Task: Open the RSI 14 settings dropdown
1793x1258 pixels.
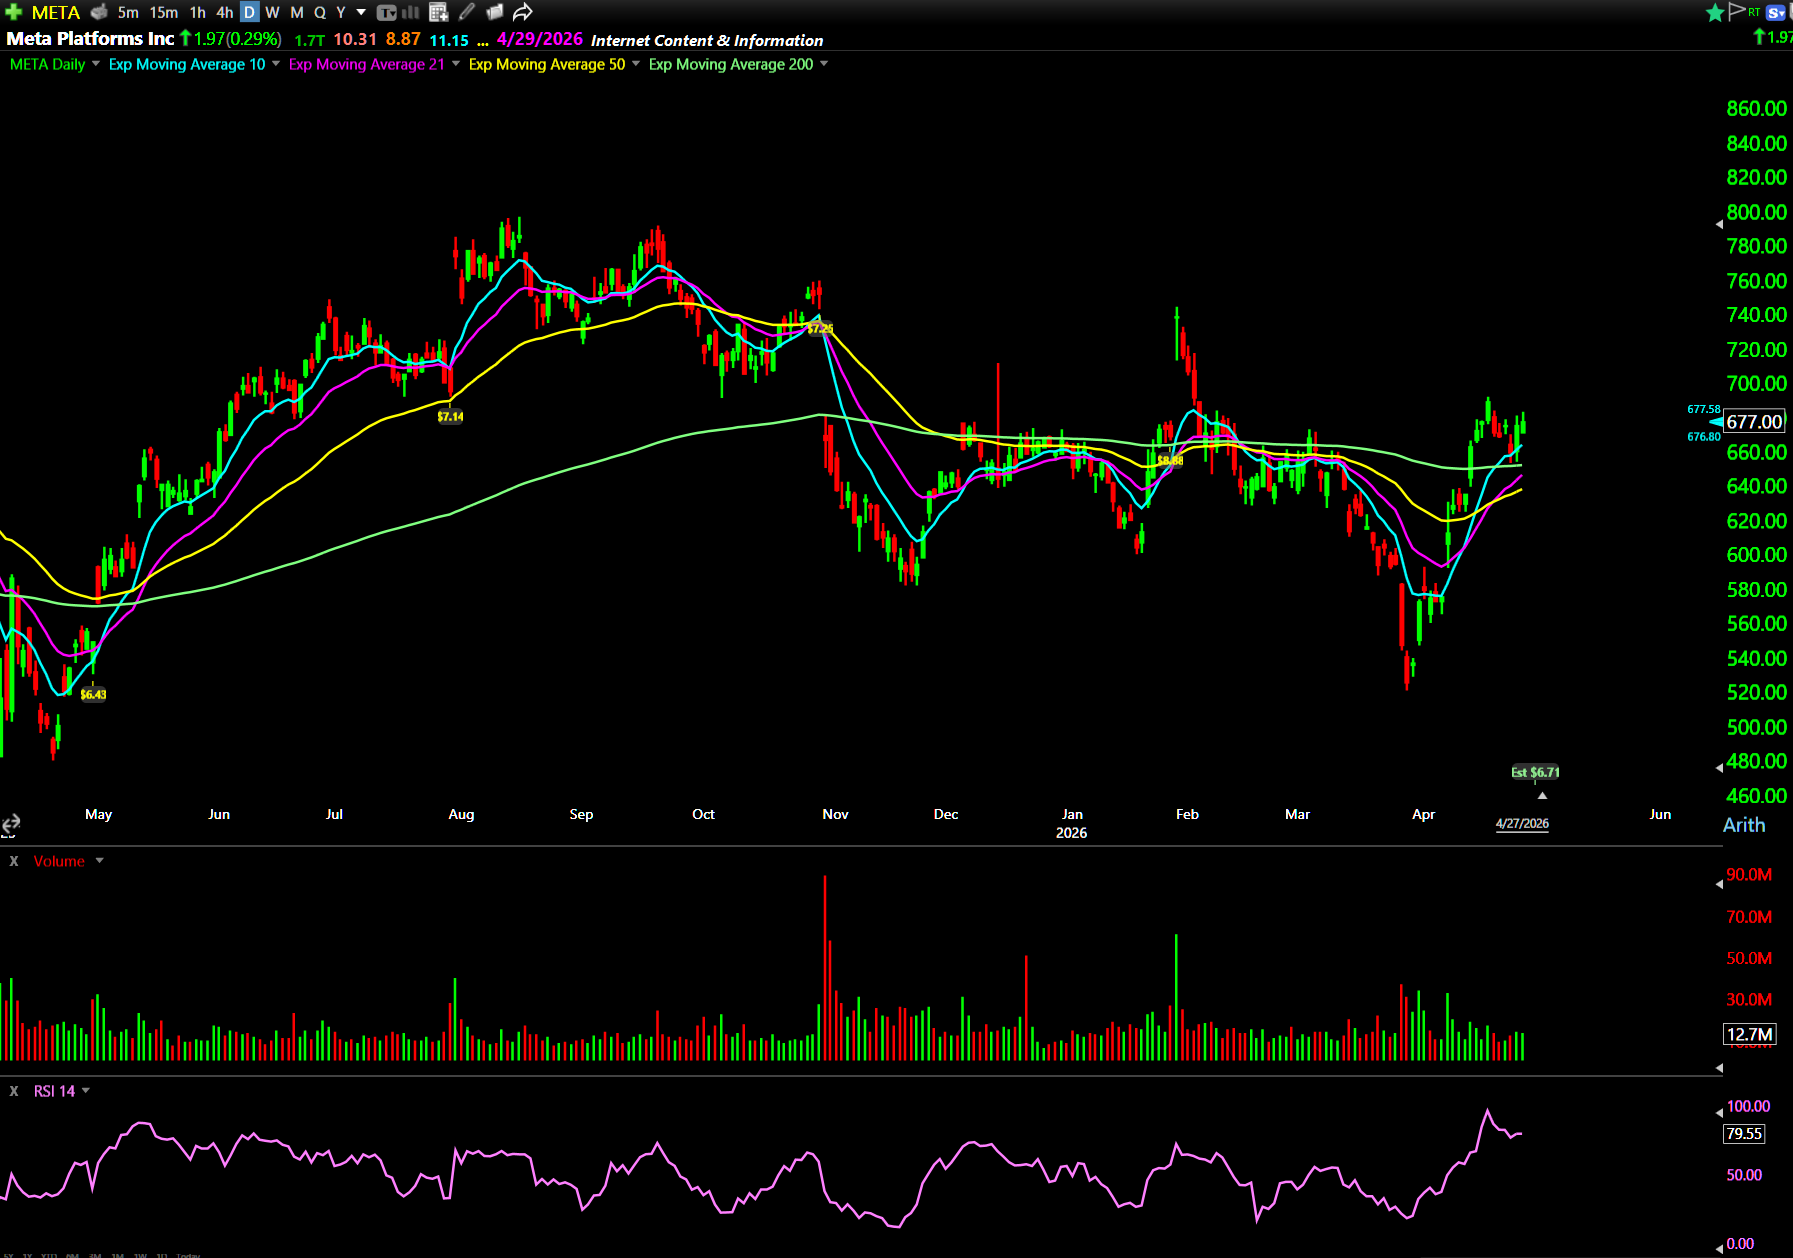Action: tap(86, 1091)
